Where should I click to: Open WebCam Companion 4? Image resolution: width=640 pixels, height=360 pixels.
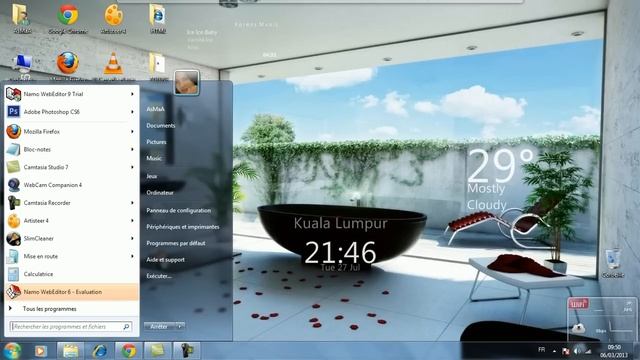[x=71, y=185]
